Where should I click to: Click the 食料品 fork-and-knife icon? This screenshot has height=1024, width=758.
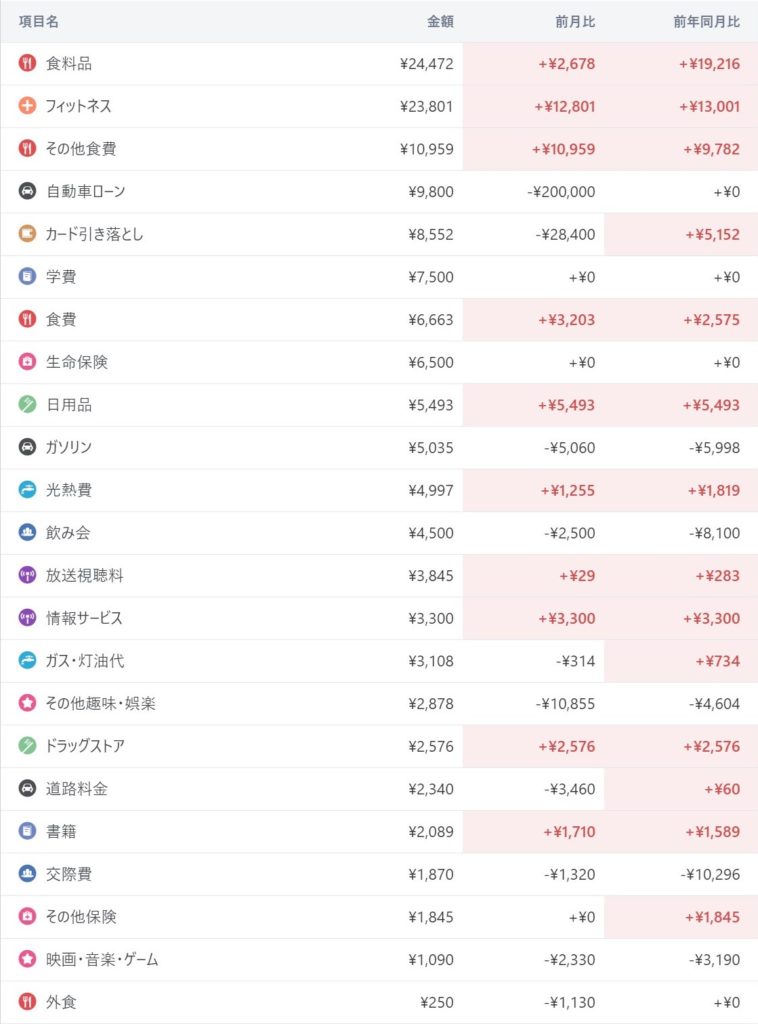[27, 64]
